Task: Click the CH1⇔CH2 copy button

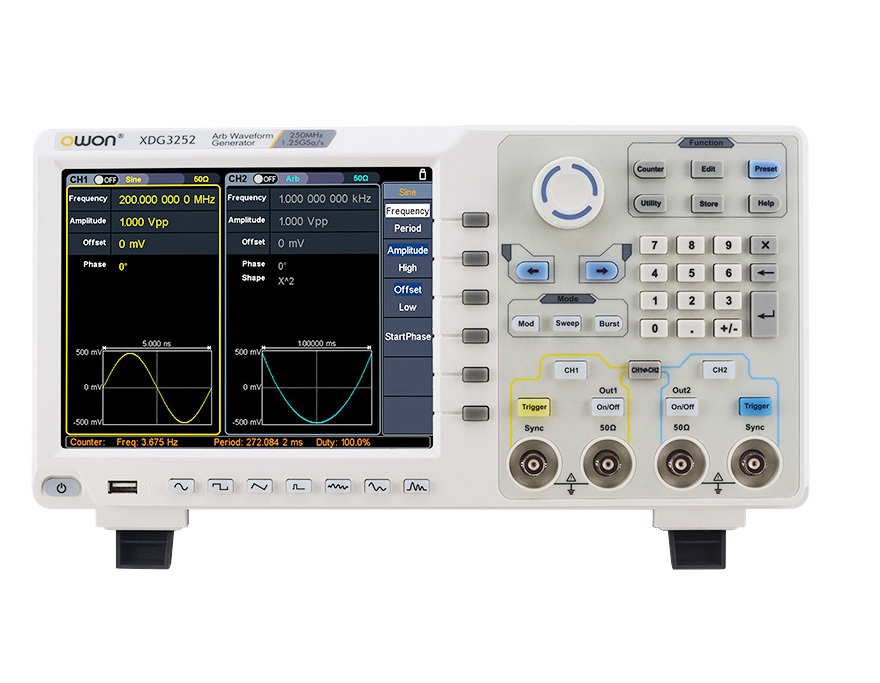Action: click(x=644, y=370)
